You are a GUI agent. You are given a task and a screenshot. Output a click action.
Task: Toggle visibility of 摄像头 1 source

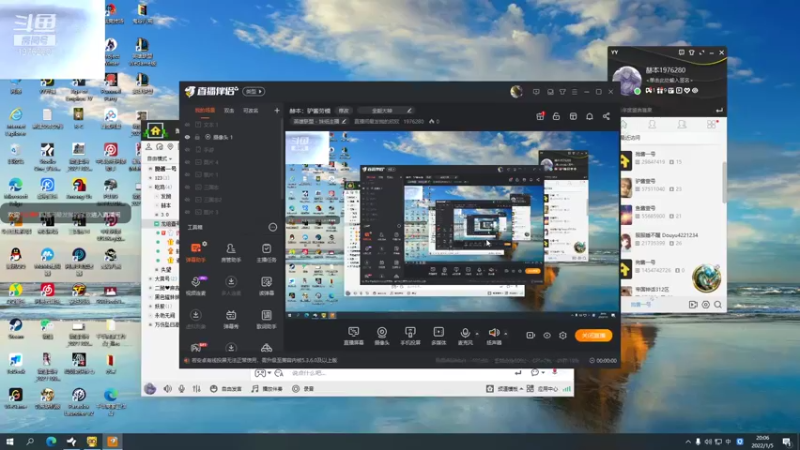[187, 137]
